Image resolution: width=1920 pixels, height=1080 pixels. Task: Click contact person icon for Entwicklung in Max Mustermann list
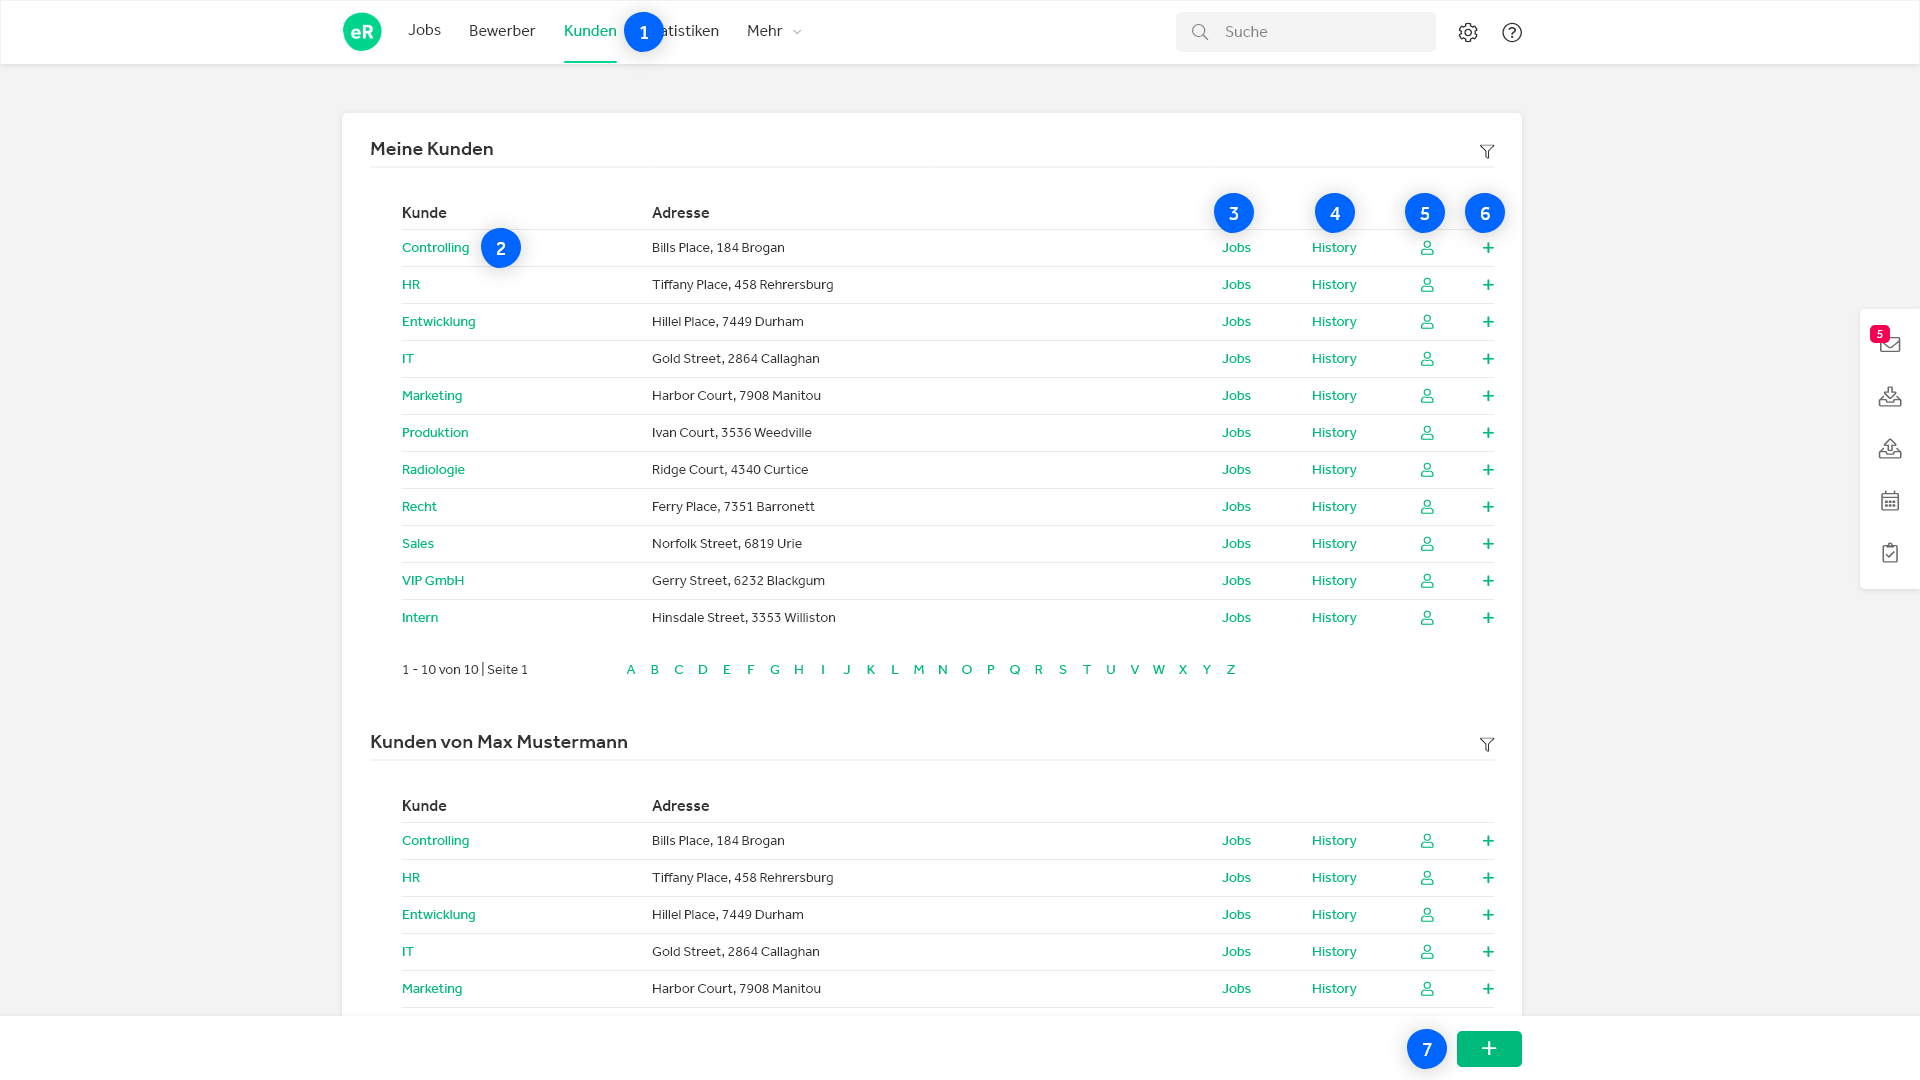point(1427,915)
